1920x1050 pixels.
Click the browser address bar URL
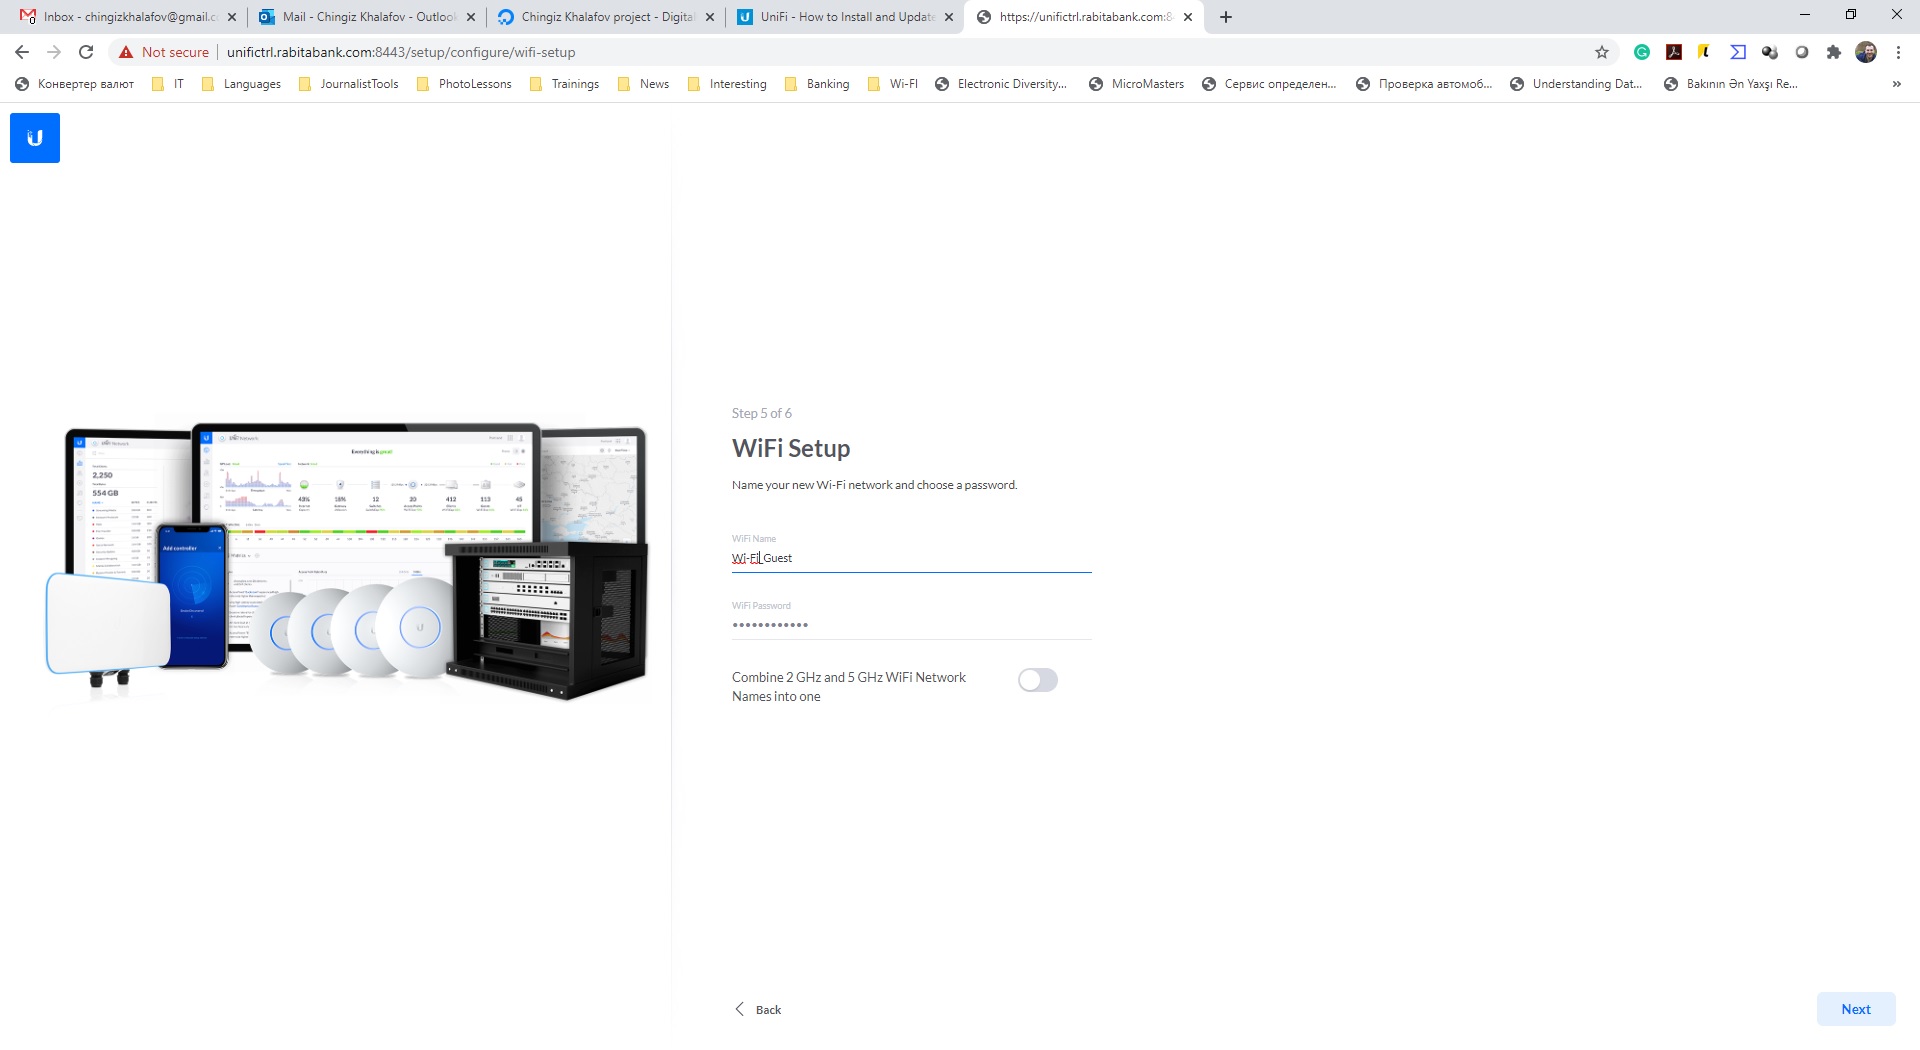point(401,52)
